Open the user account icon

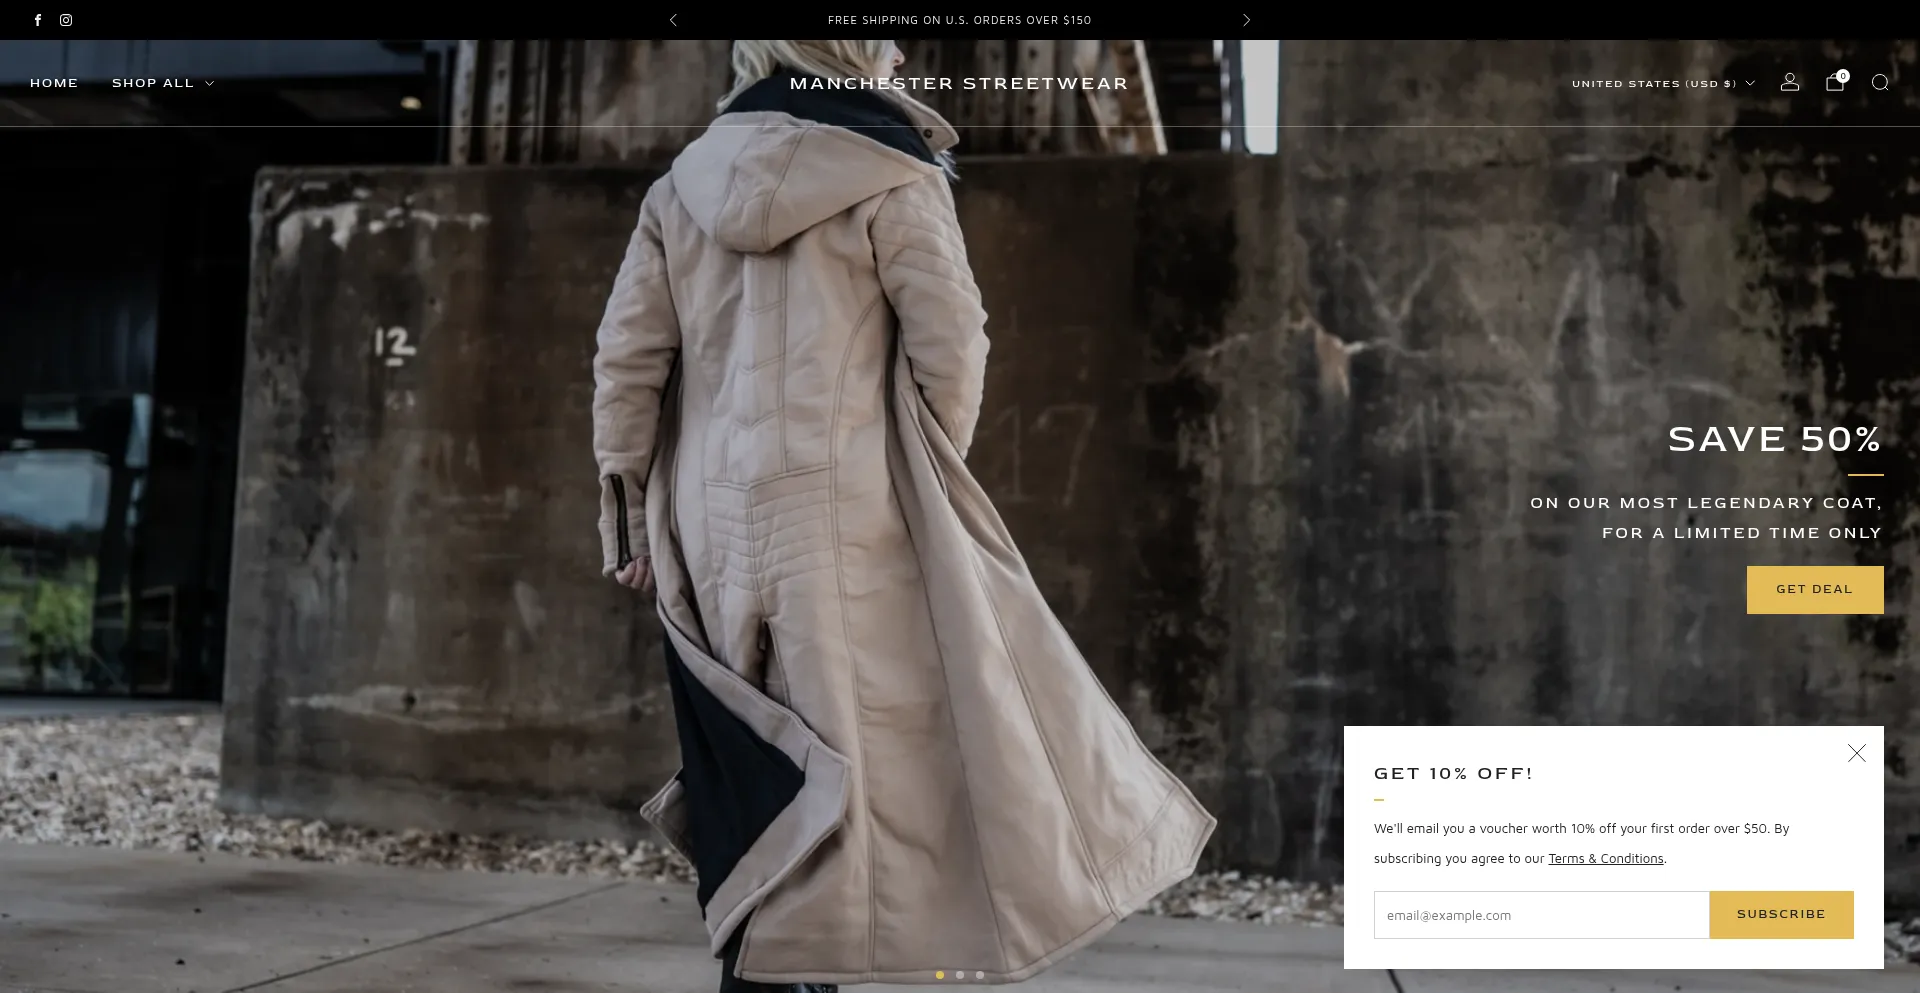pyautogui.click(x=1789, y=83)
